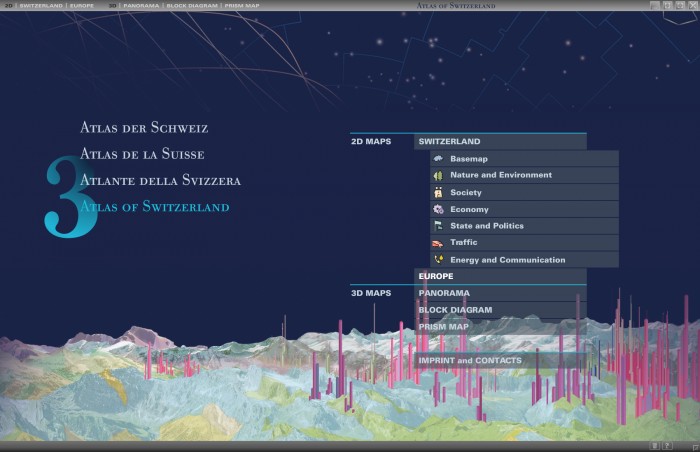Switch language to Atlas der Schweiz
700x452 pixels.
coord(144,127)
